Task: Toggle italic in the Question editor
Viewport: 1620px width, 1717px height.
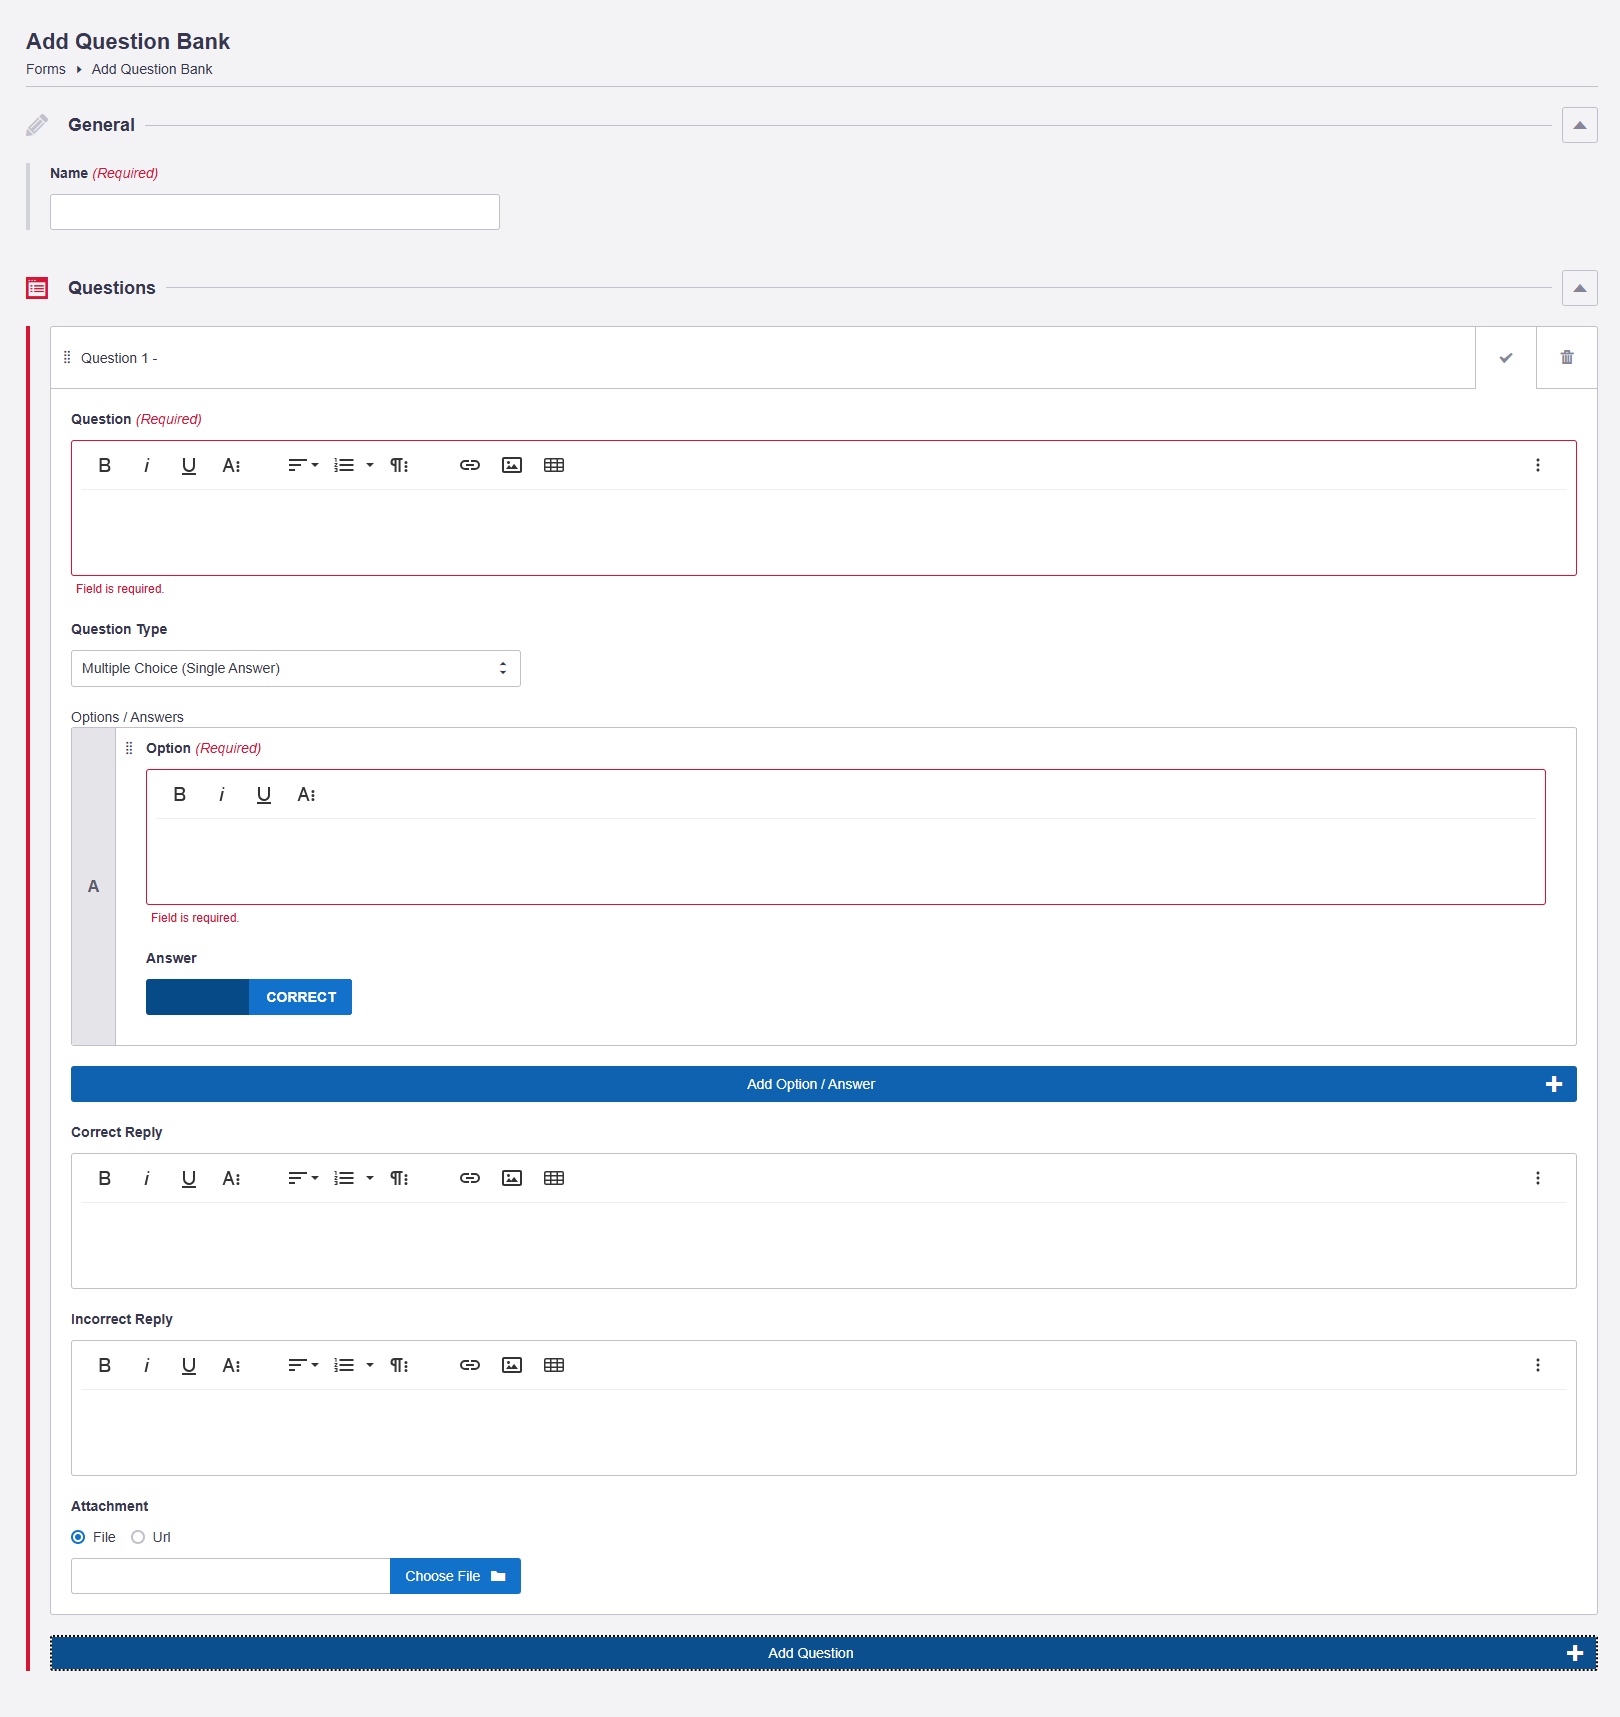Action: tap(147, 465)
